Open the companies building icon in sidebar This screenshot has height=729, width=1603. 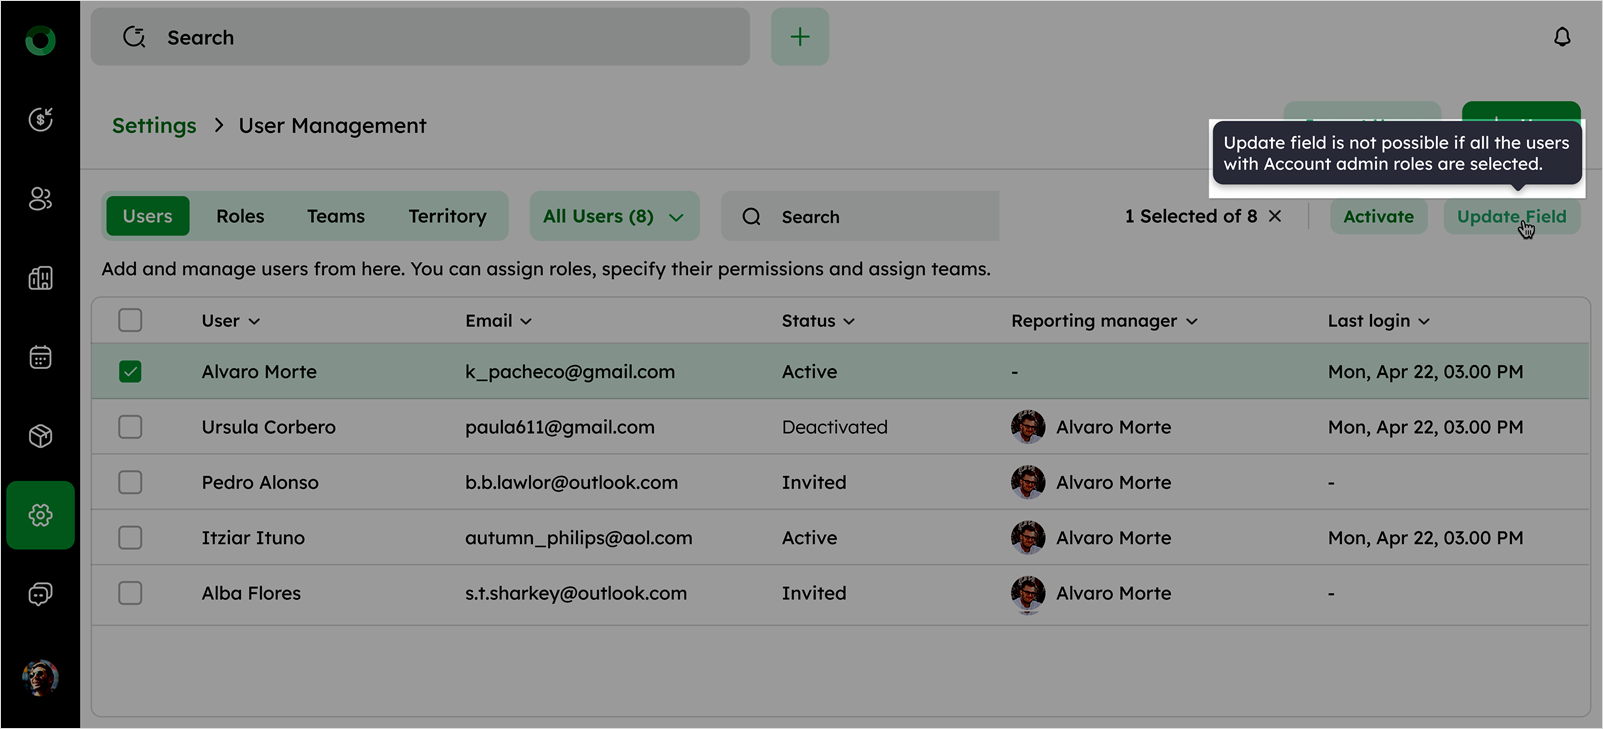[x=41, y=278]
